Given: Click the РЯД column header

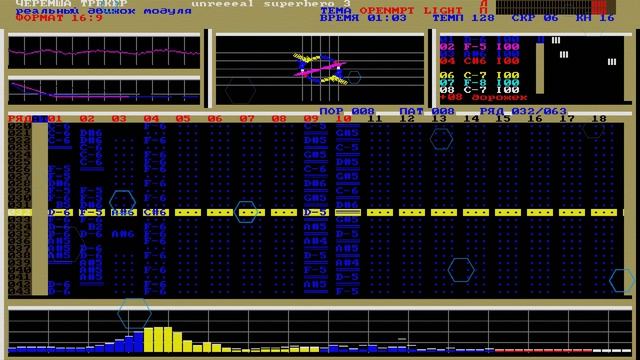Looking at the screenshot, I should (20, 119).
